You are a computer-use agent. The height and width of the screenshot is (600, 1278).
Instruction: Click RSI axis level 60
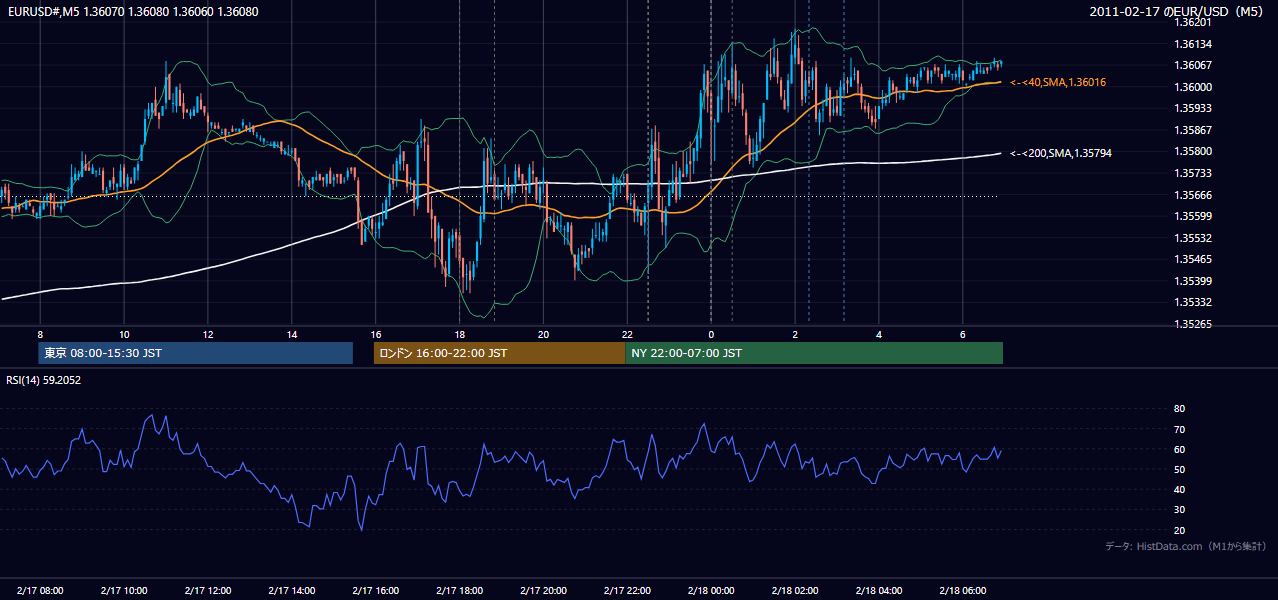[x=1179, y=449]
